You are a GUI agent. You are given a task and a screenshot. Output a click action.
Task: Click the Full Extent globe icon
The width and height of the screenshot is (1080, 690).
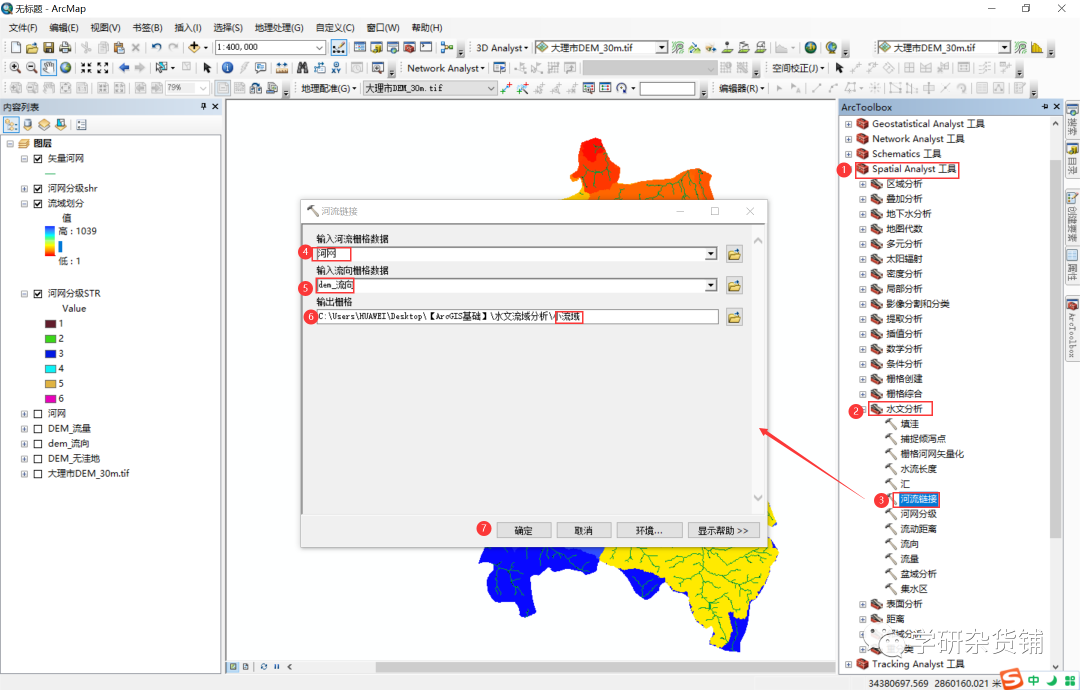(65, 67)
